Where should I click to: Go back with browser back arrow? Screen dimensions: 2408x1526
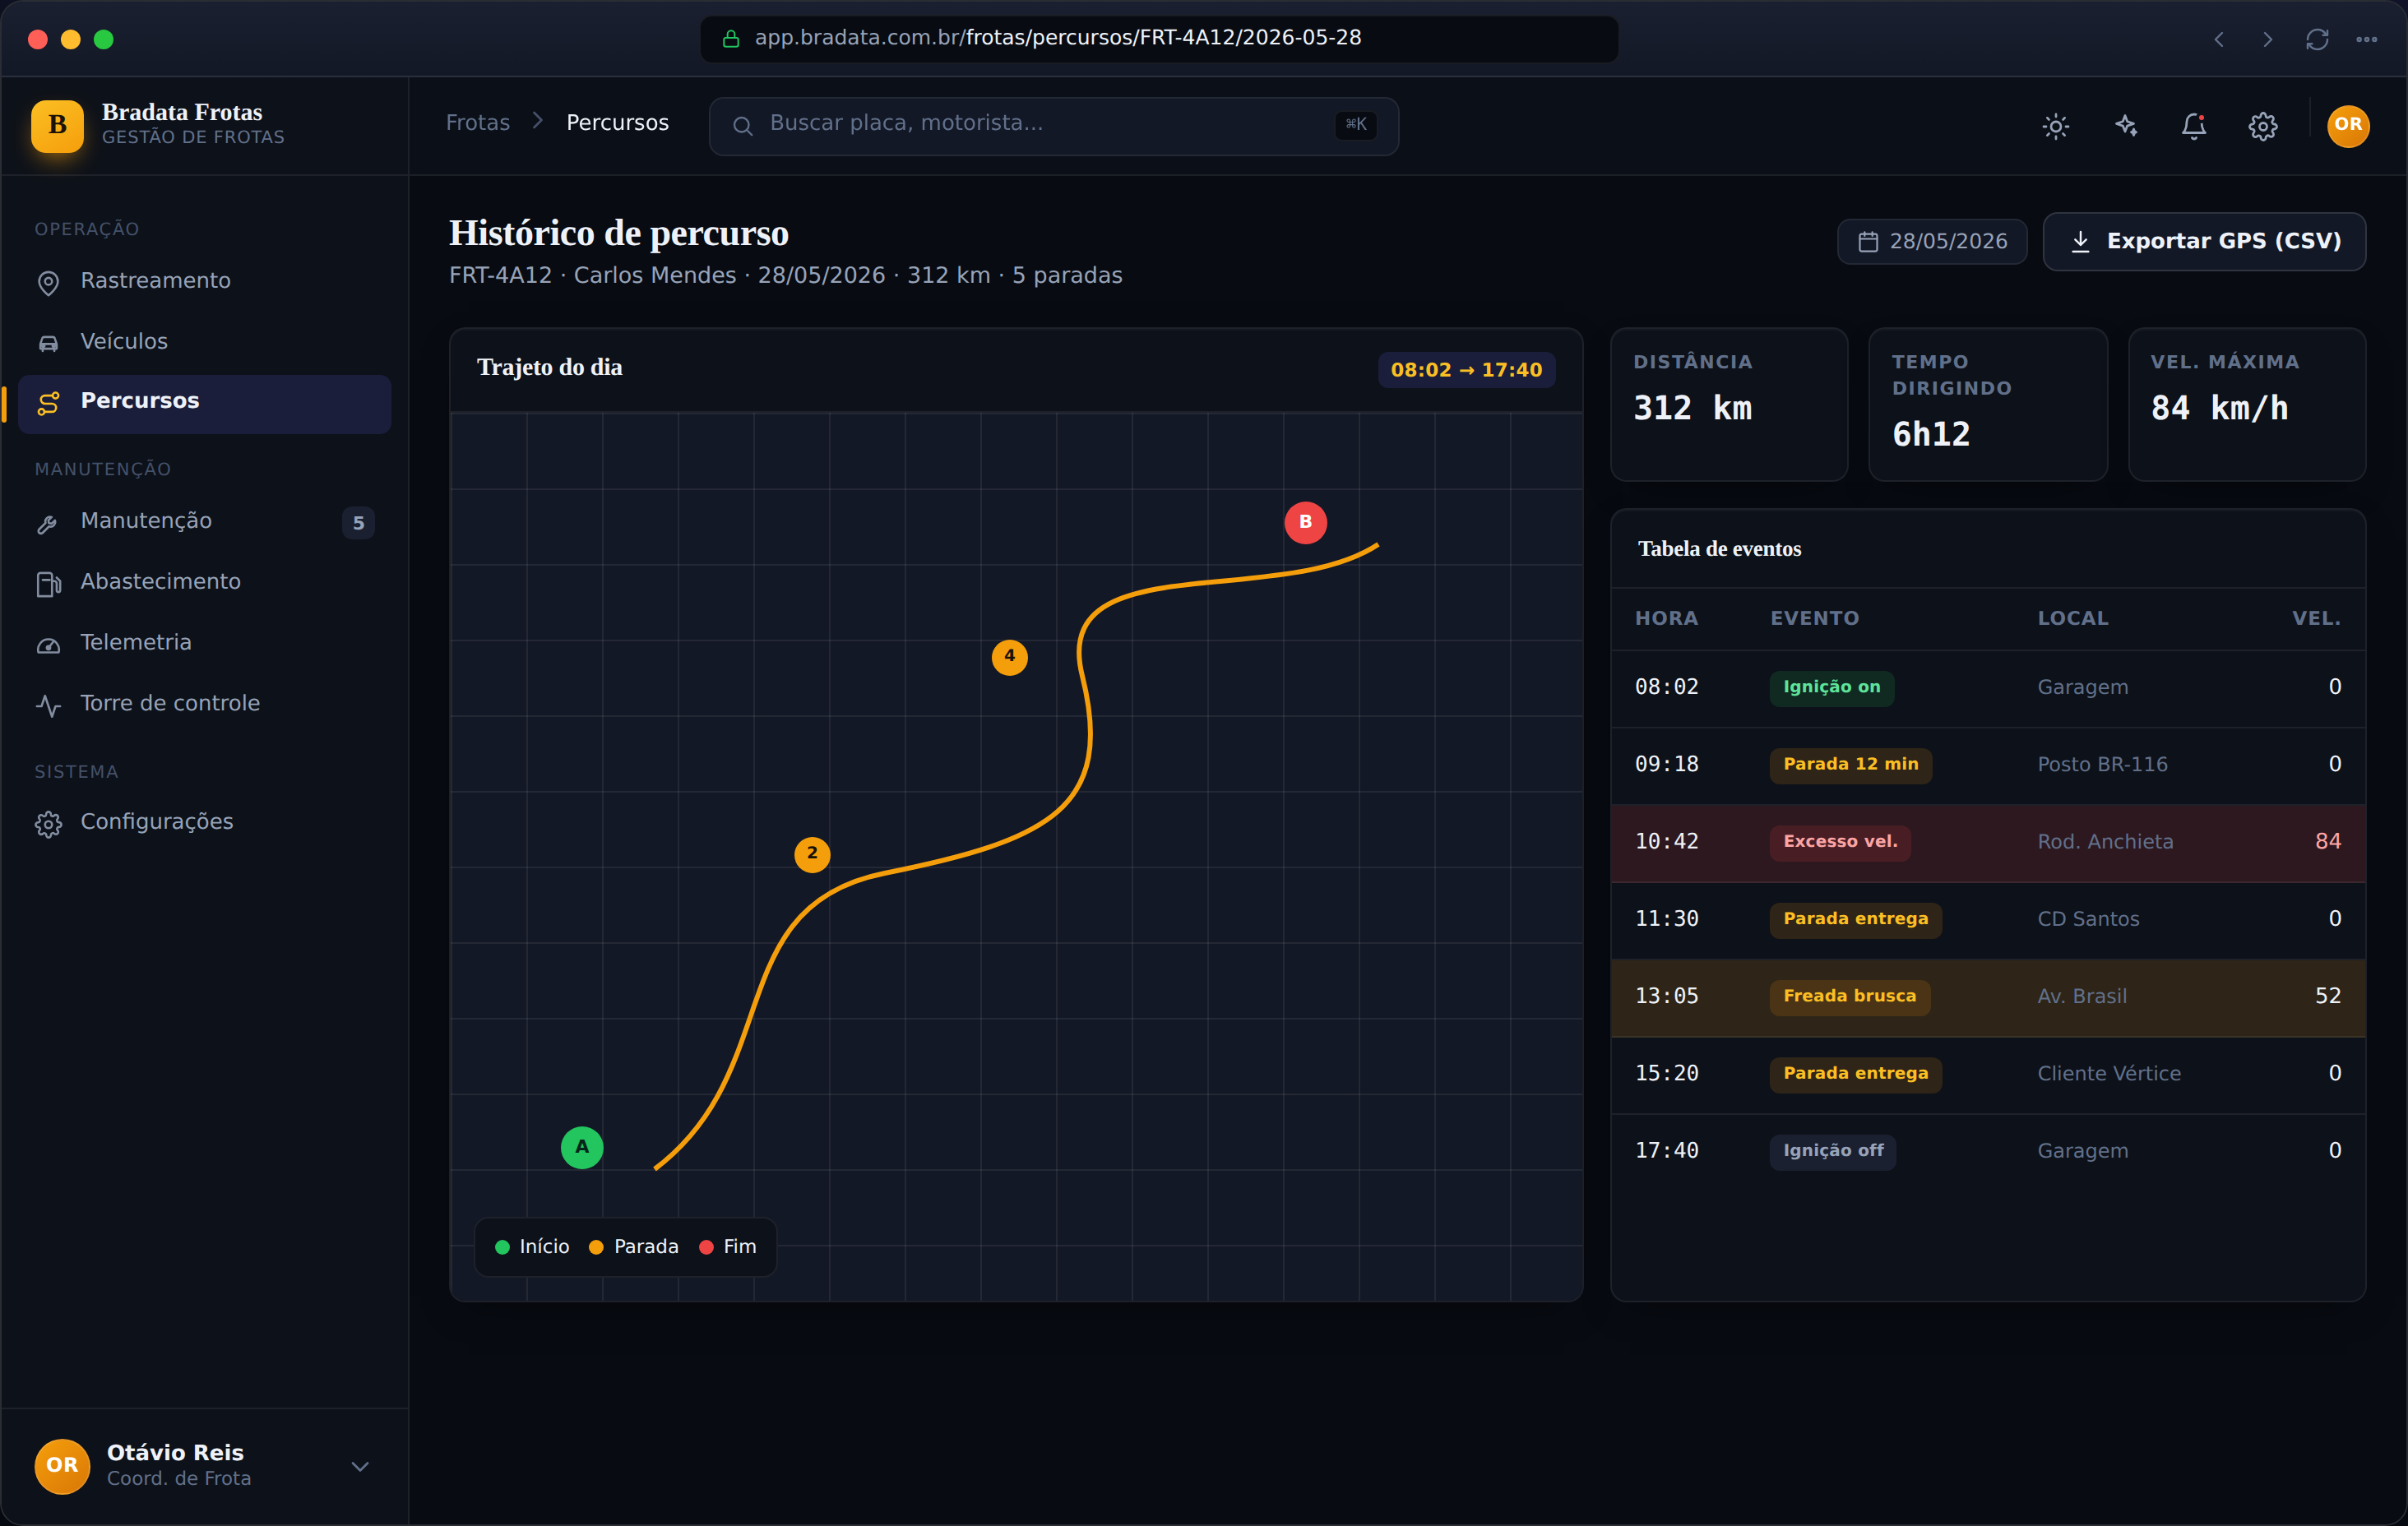coord(2219,39)
